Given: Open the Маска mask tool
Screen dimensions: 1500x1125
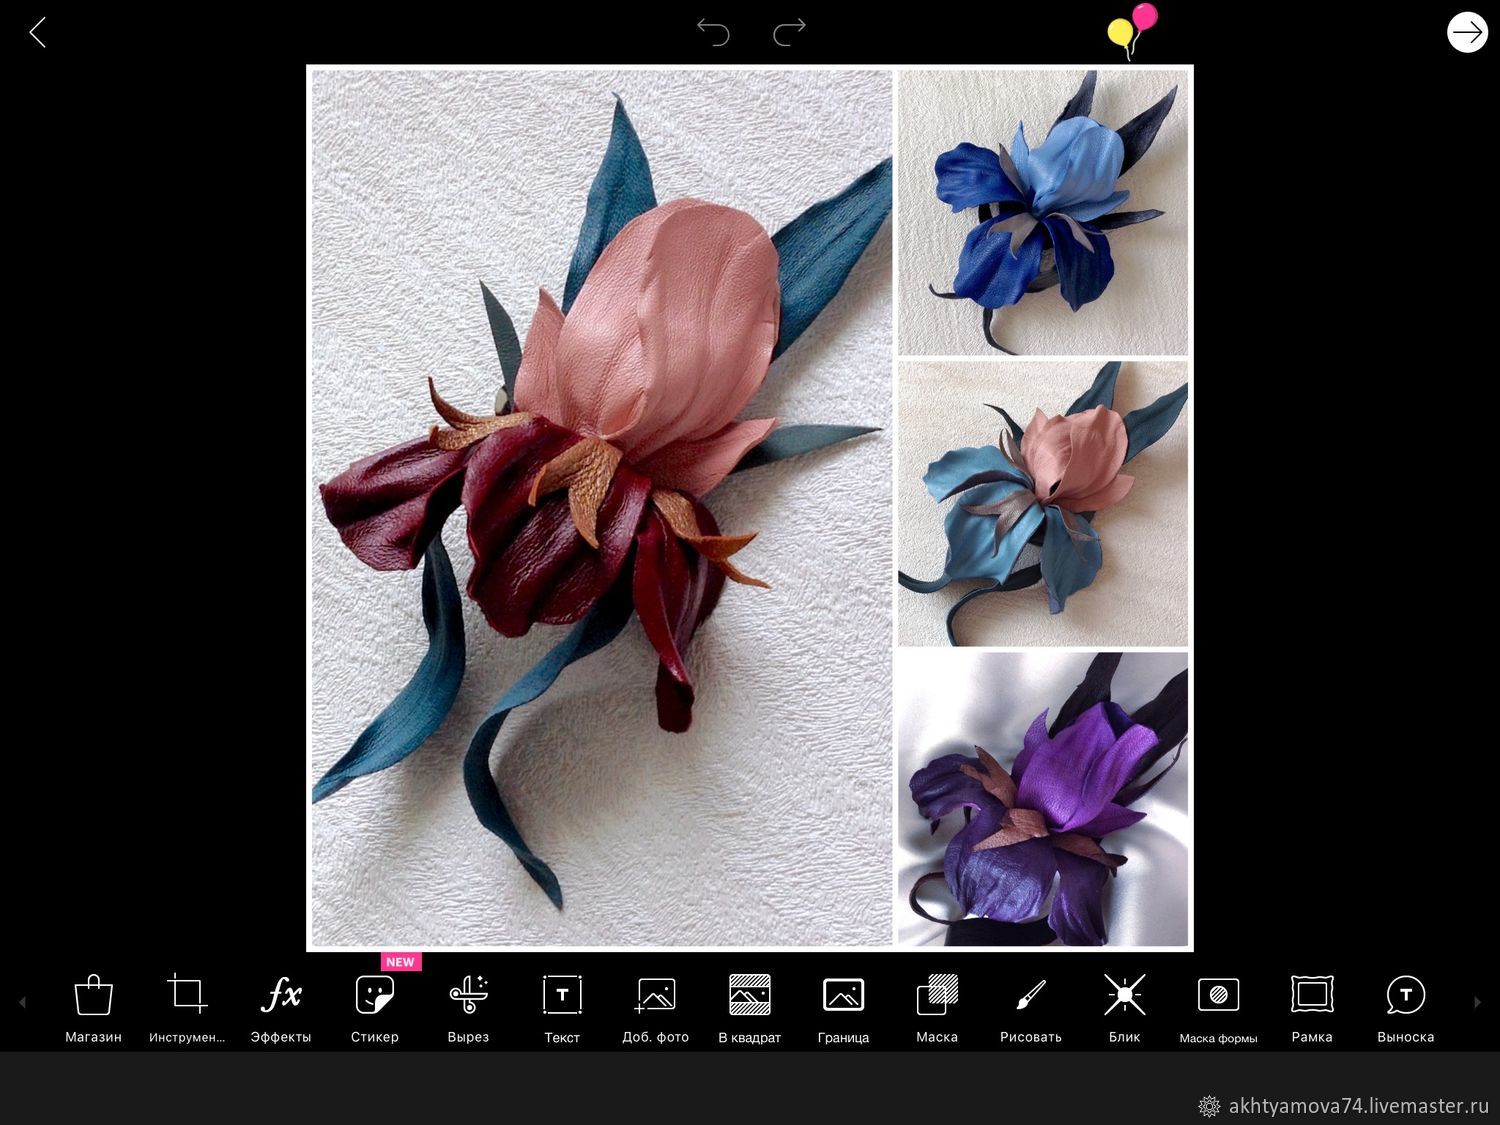Looking at the screenshot, I should click(937, 1008).
